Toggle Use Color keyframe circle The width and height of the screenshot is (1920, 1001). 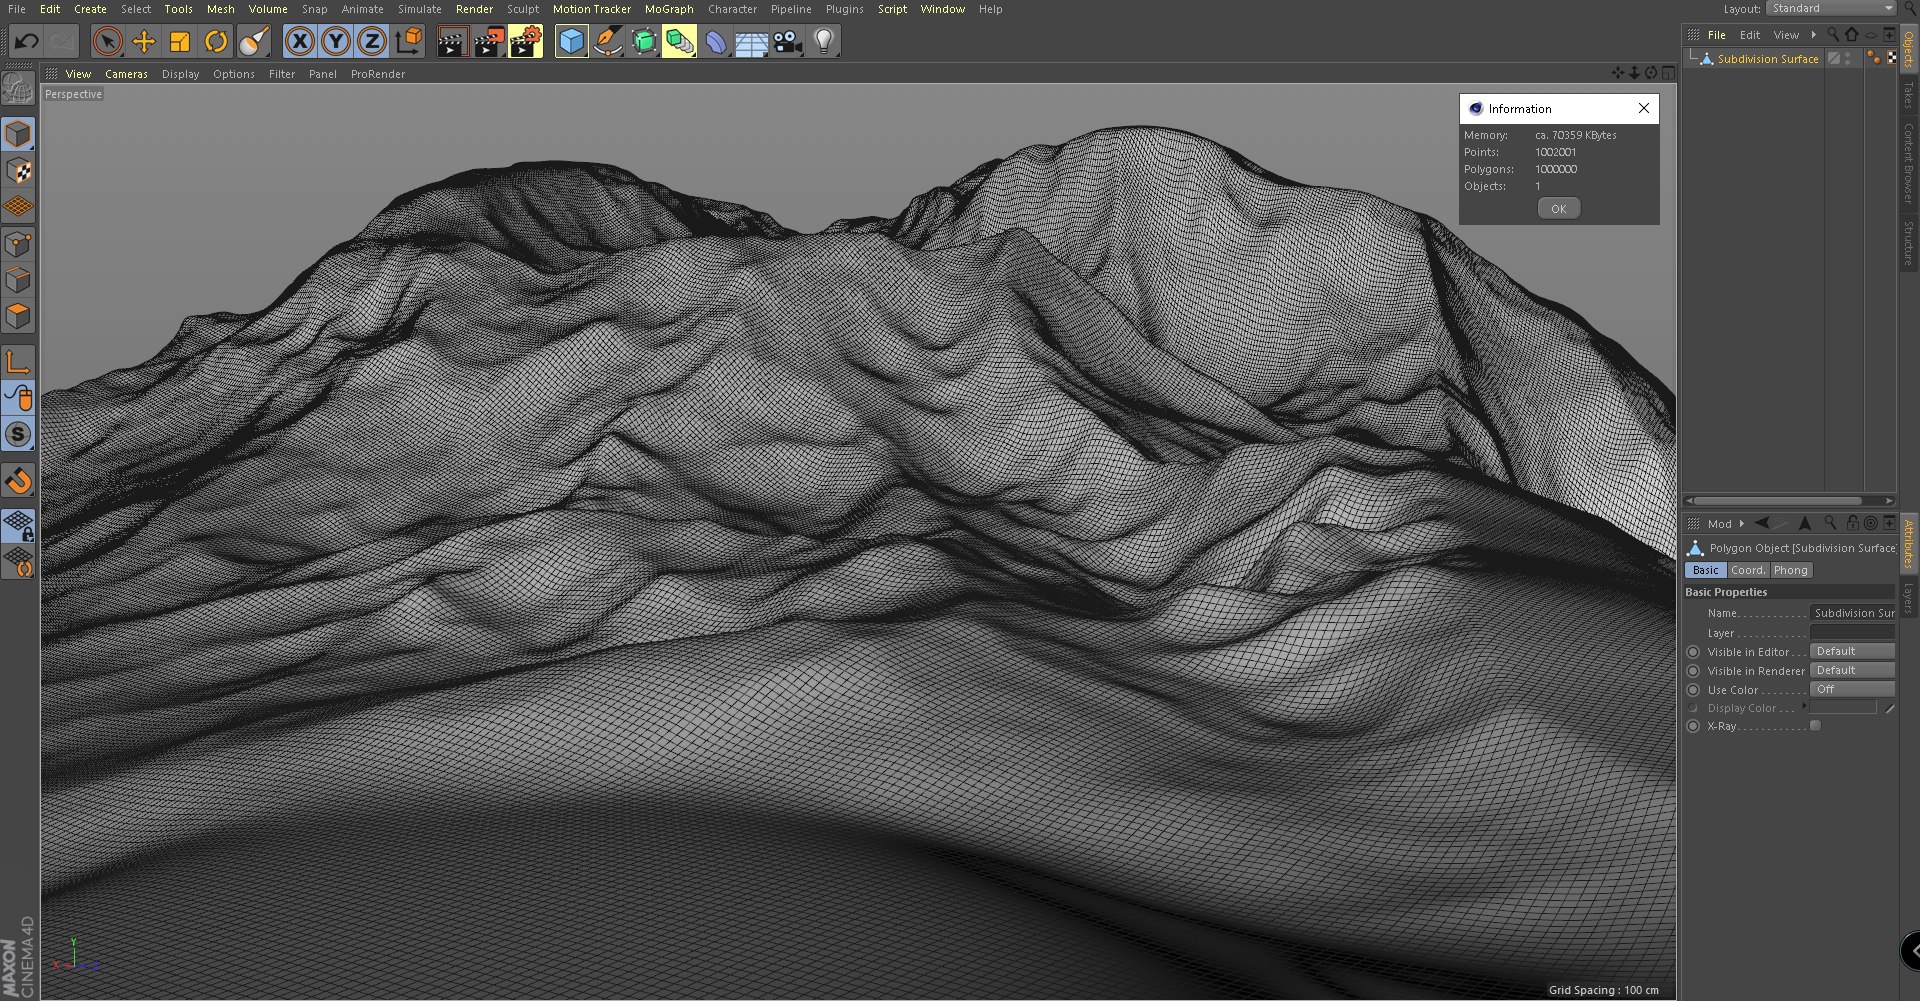[x=1693, y=690]
